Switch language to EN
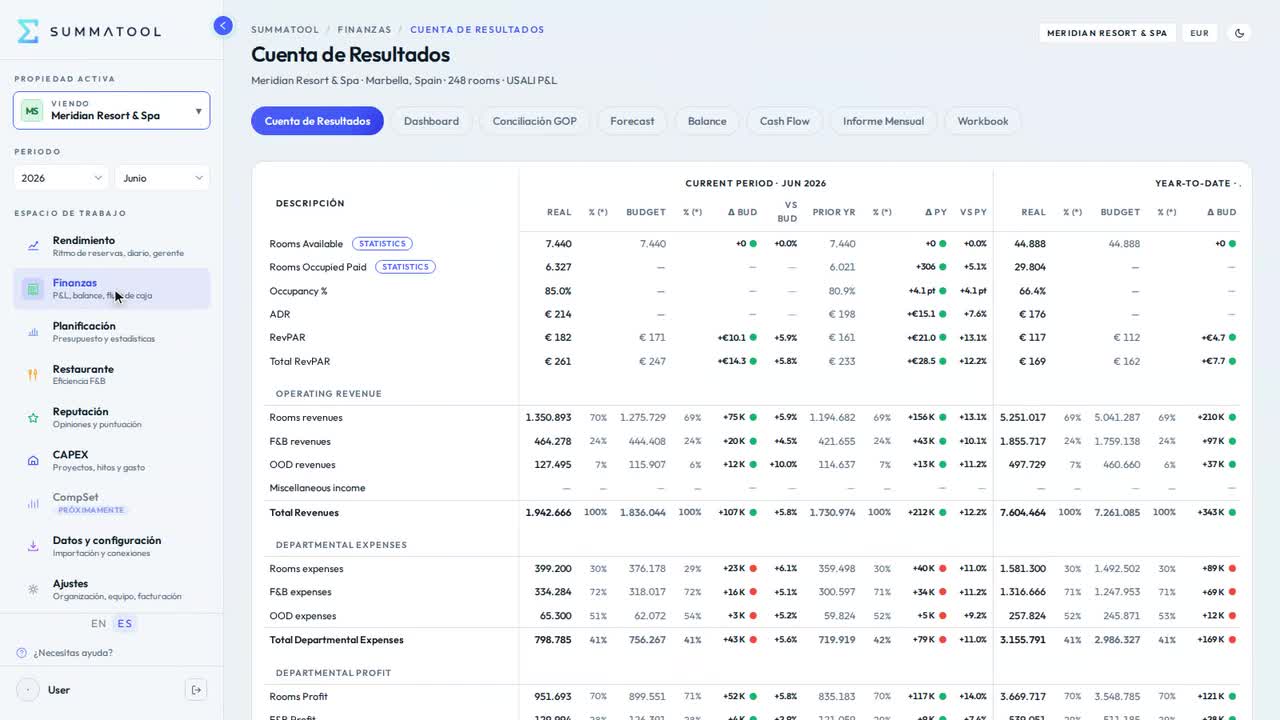Viewport: 1280px width, 720px height. [98, 624]
